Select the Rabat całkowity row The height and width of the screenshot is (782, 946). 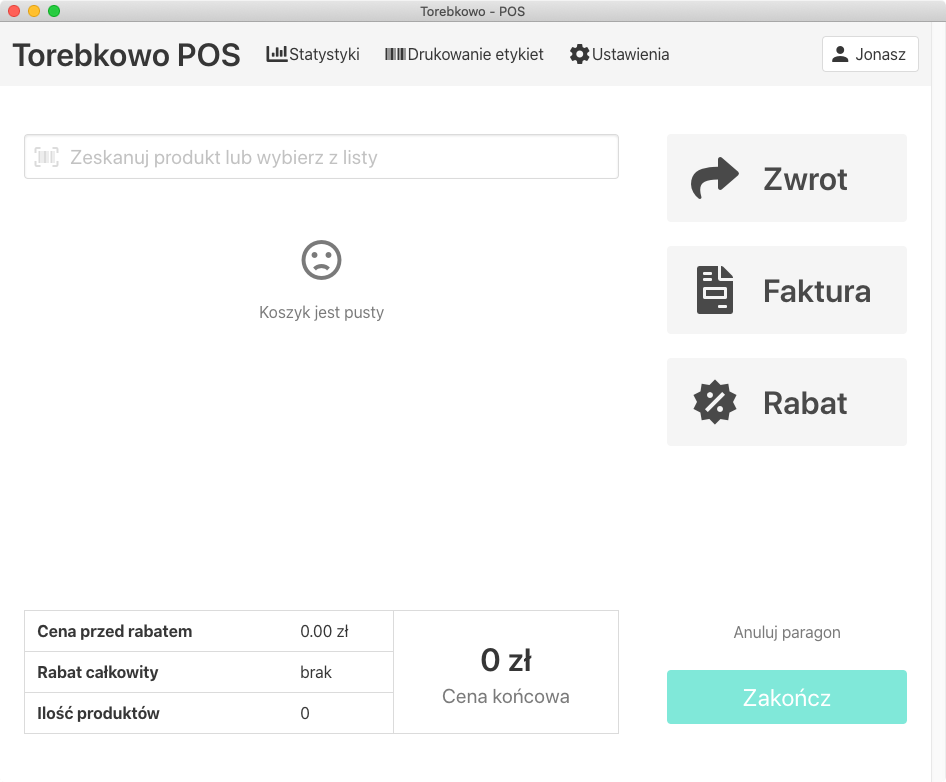(209, 672)
